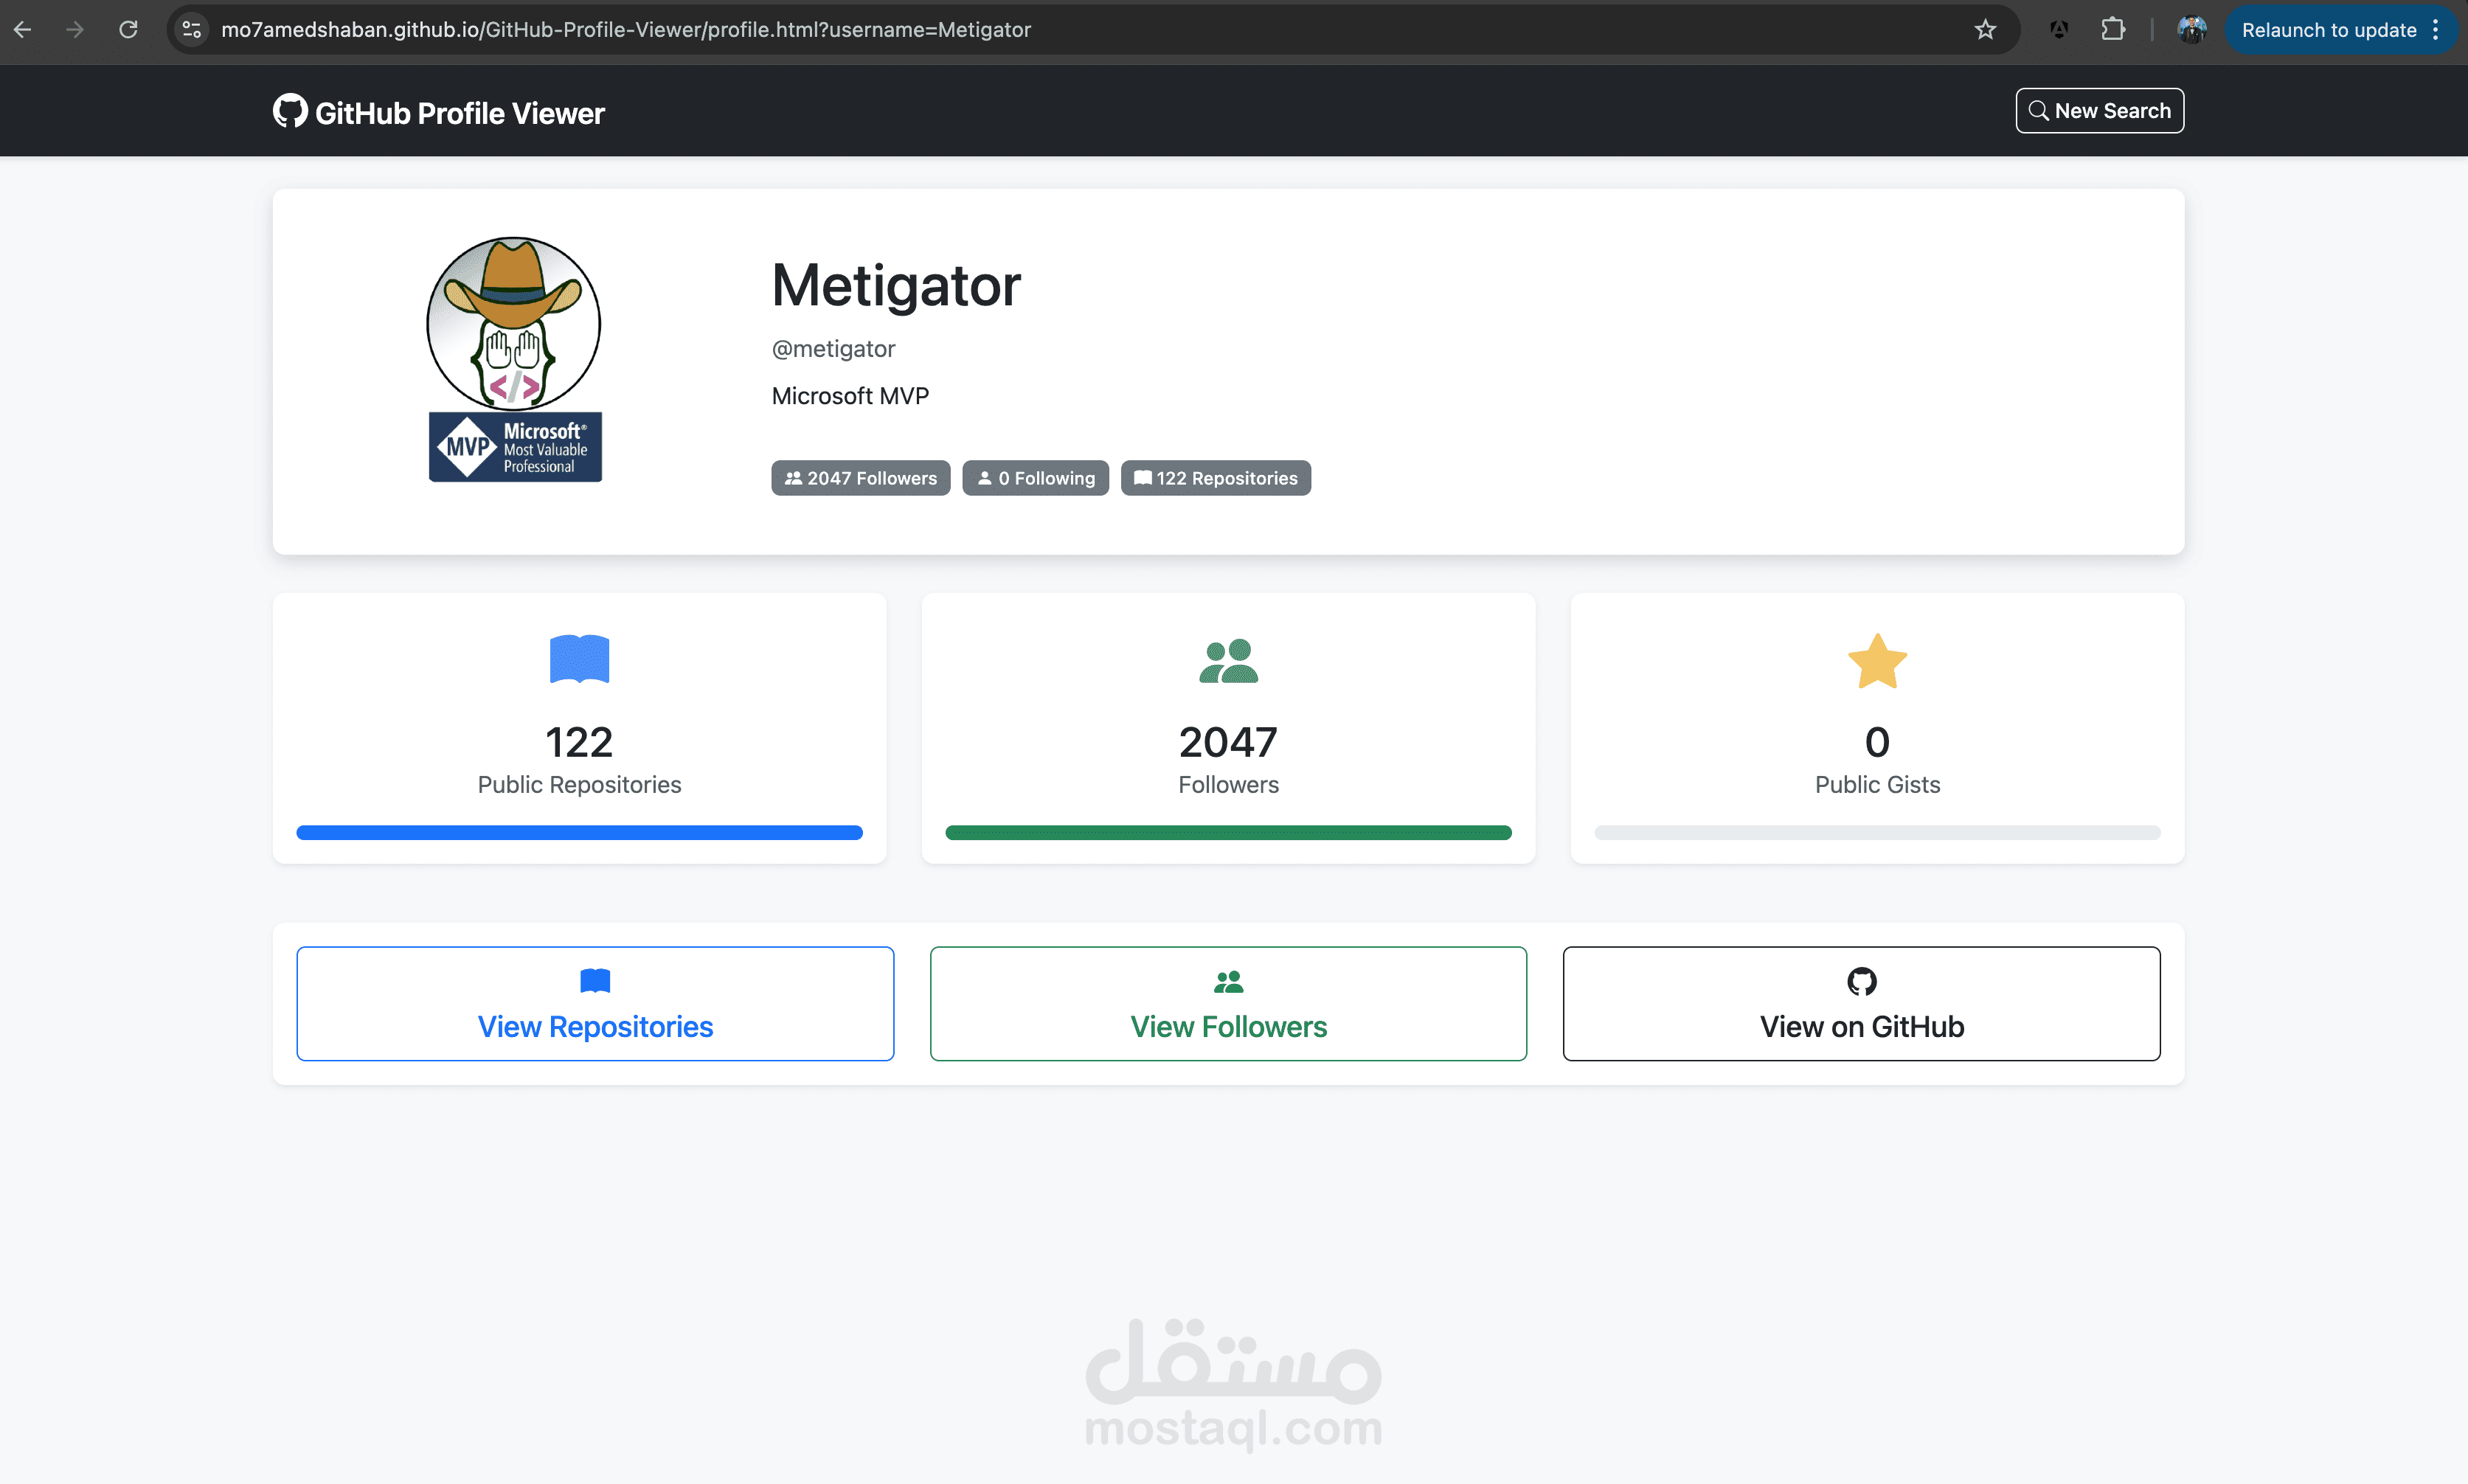2468x1484 pixels.
Task: Click the @metigator username text
Action: (x=833, y=349)
